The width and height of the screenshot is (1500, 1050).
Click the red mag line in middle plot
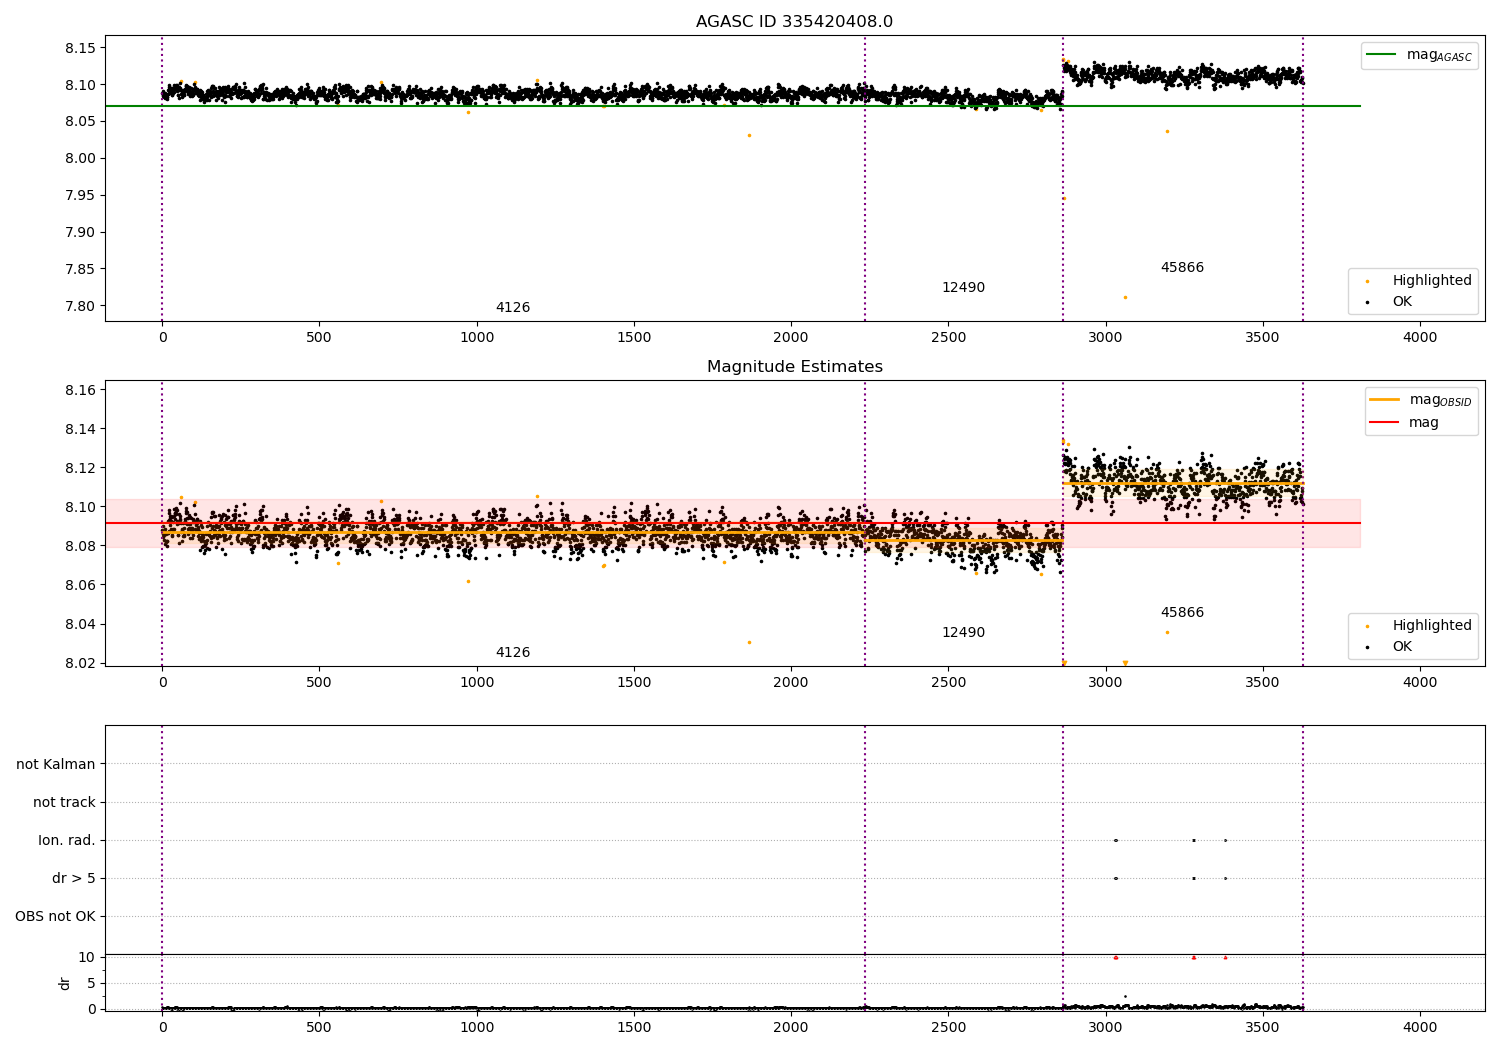point(733,523)
